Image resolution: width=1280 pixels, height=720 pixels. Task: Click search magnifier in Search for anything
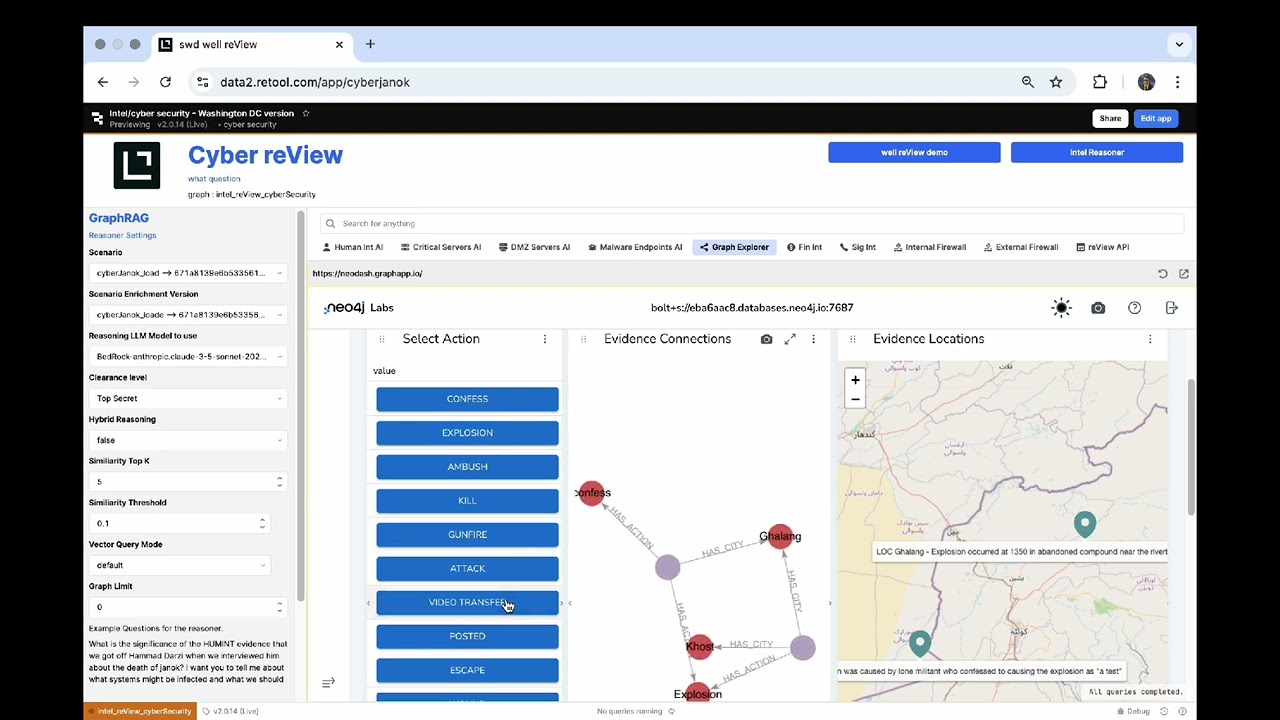(331, 223)
